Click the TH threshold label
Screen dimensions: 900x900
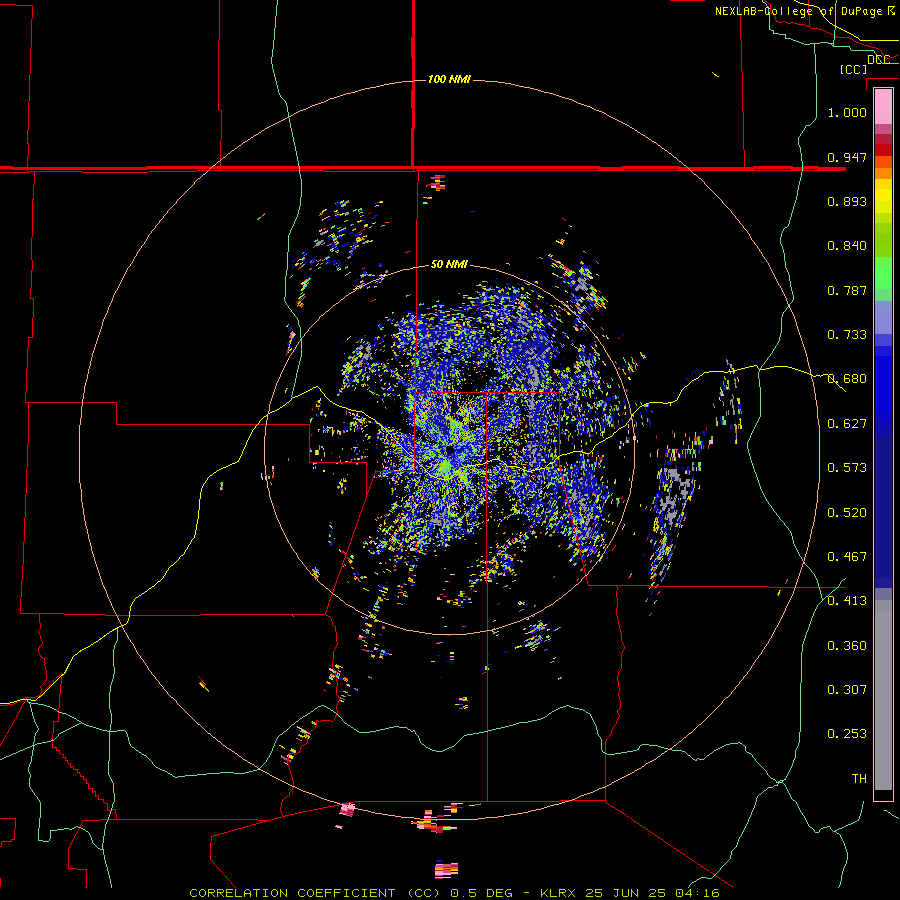[859, 779]
